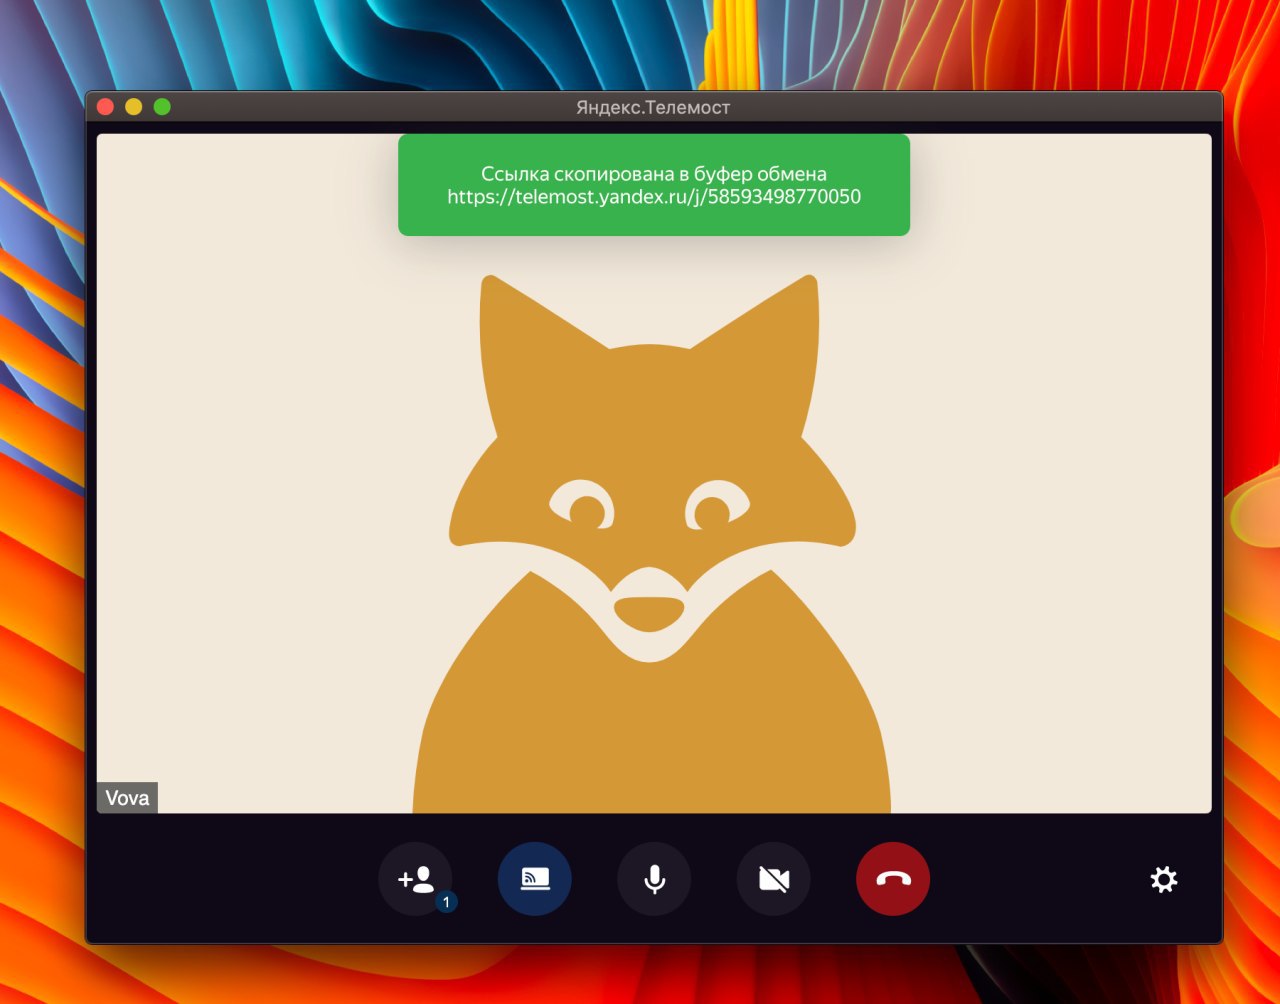The height and width of the screenshot is (1004, 1280).
Task: Start screen sharing with the cast icon
Action: (535, 879)
